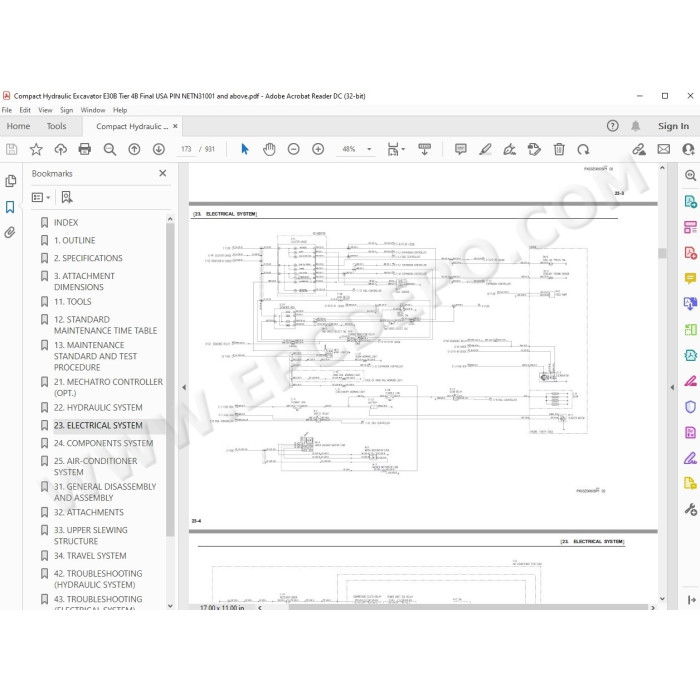Click the document vertical scrollbar thumb
This screenshot has height=700, width=700.
pyautogui.click(x=662, y=253)
